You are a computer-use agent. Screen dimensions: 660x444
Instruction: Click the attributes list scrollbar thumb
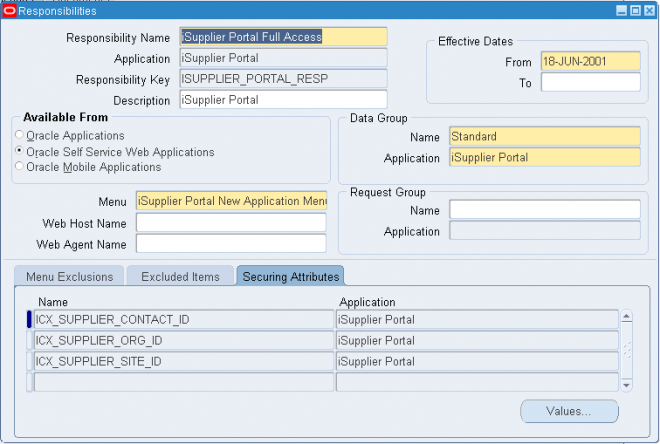(626, 350)
